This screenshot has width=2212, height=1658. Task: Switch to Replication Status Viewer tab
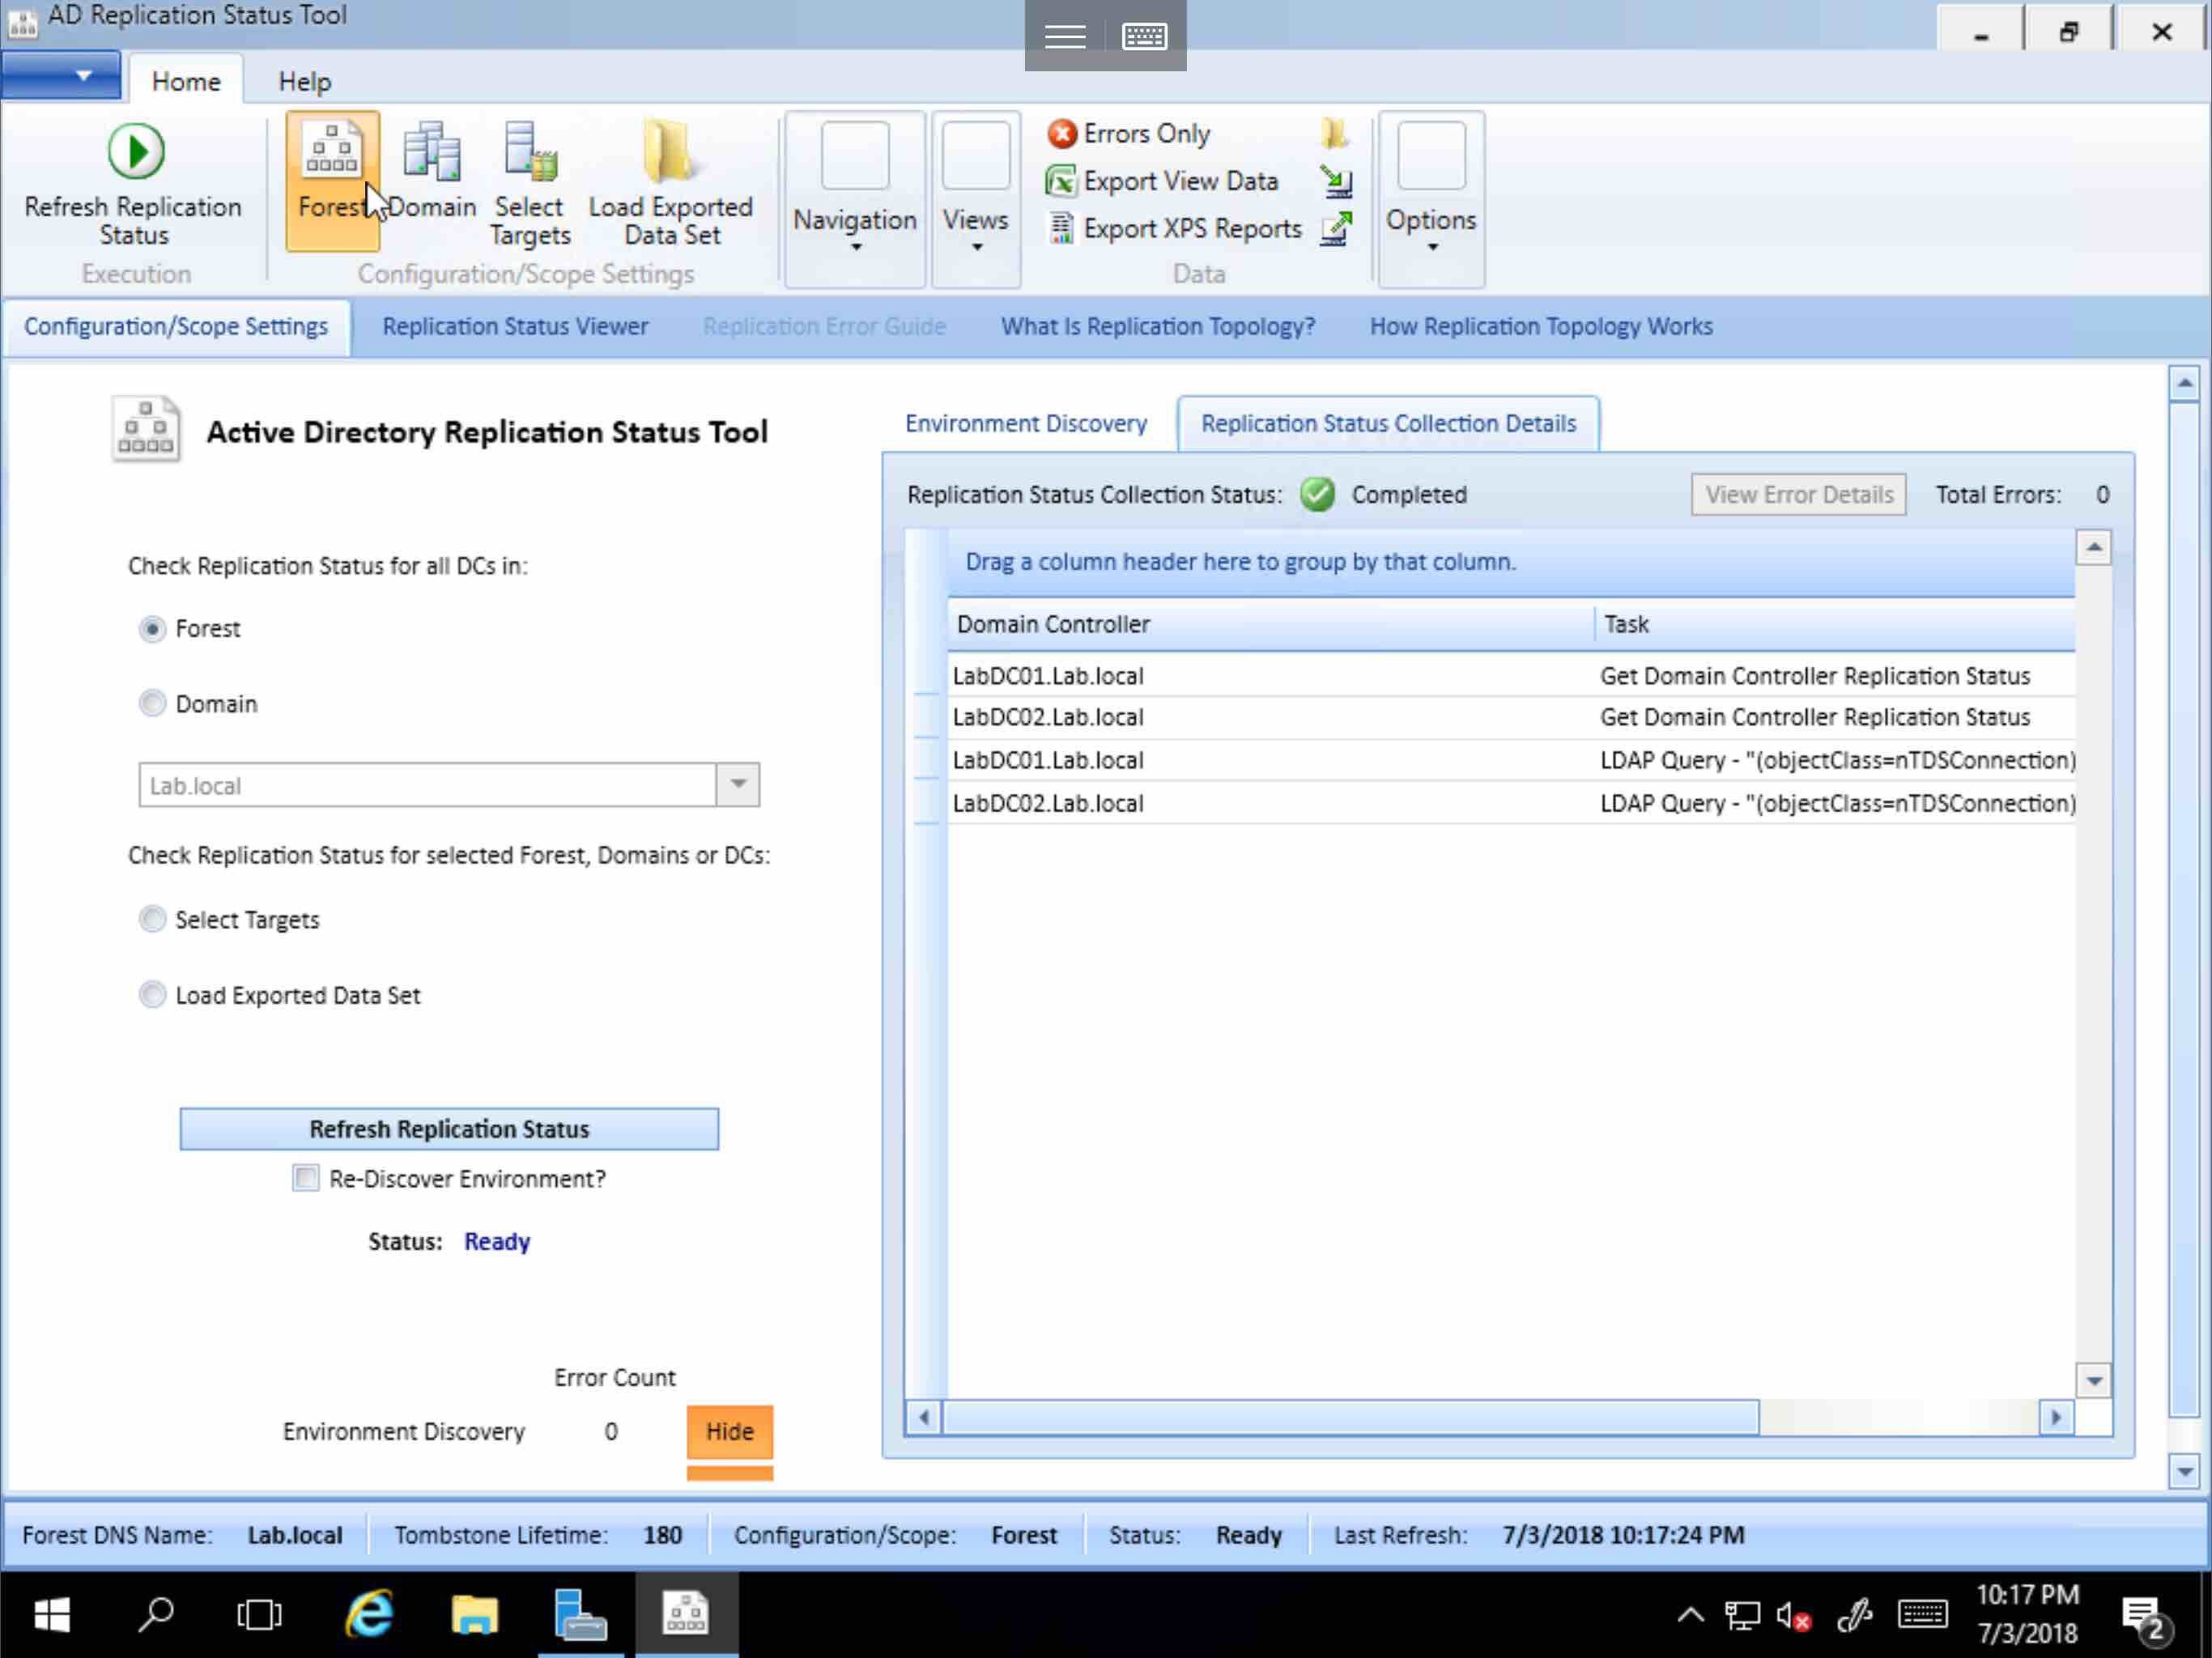pyautogui.click(x=516, y=326)
